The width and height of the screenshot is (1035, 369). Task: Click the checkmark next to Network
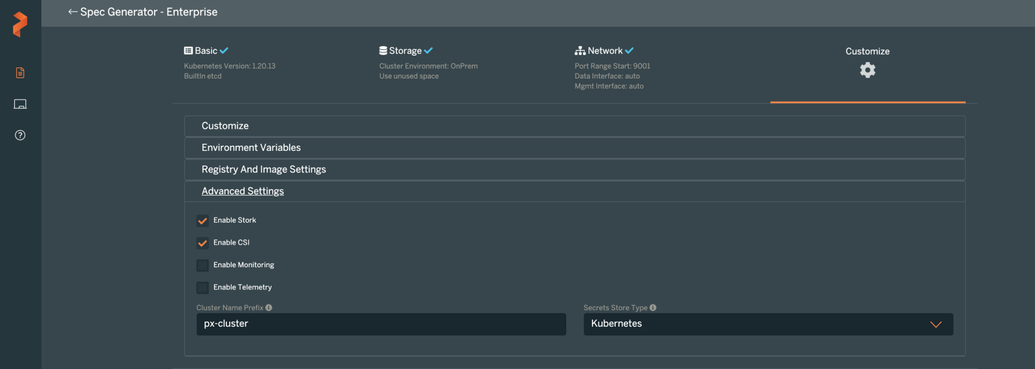pos(629,51)
